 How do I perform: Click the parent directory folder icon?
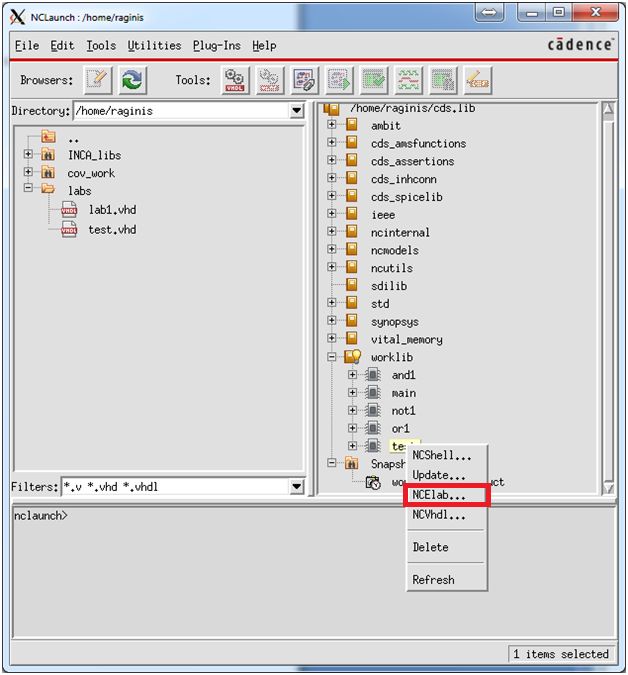click(x=49, y=137)
